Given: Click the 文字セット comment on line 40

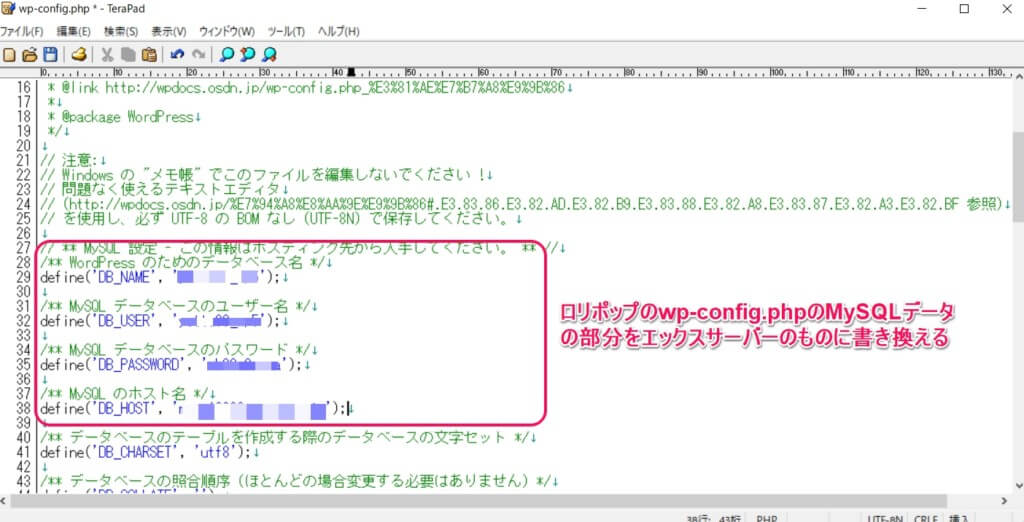Looking at the screenshot, I should pyautogui.click(x=288, y=436).
